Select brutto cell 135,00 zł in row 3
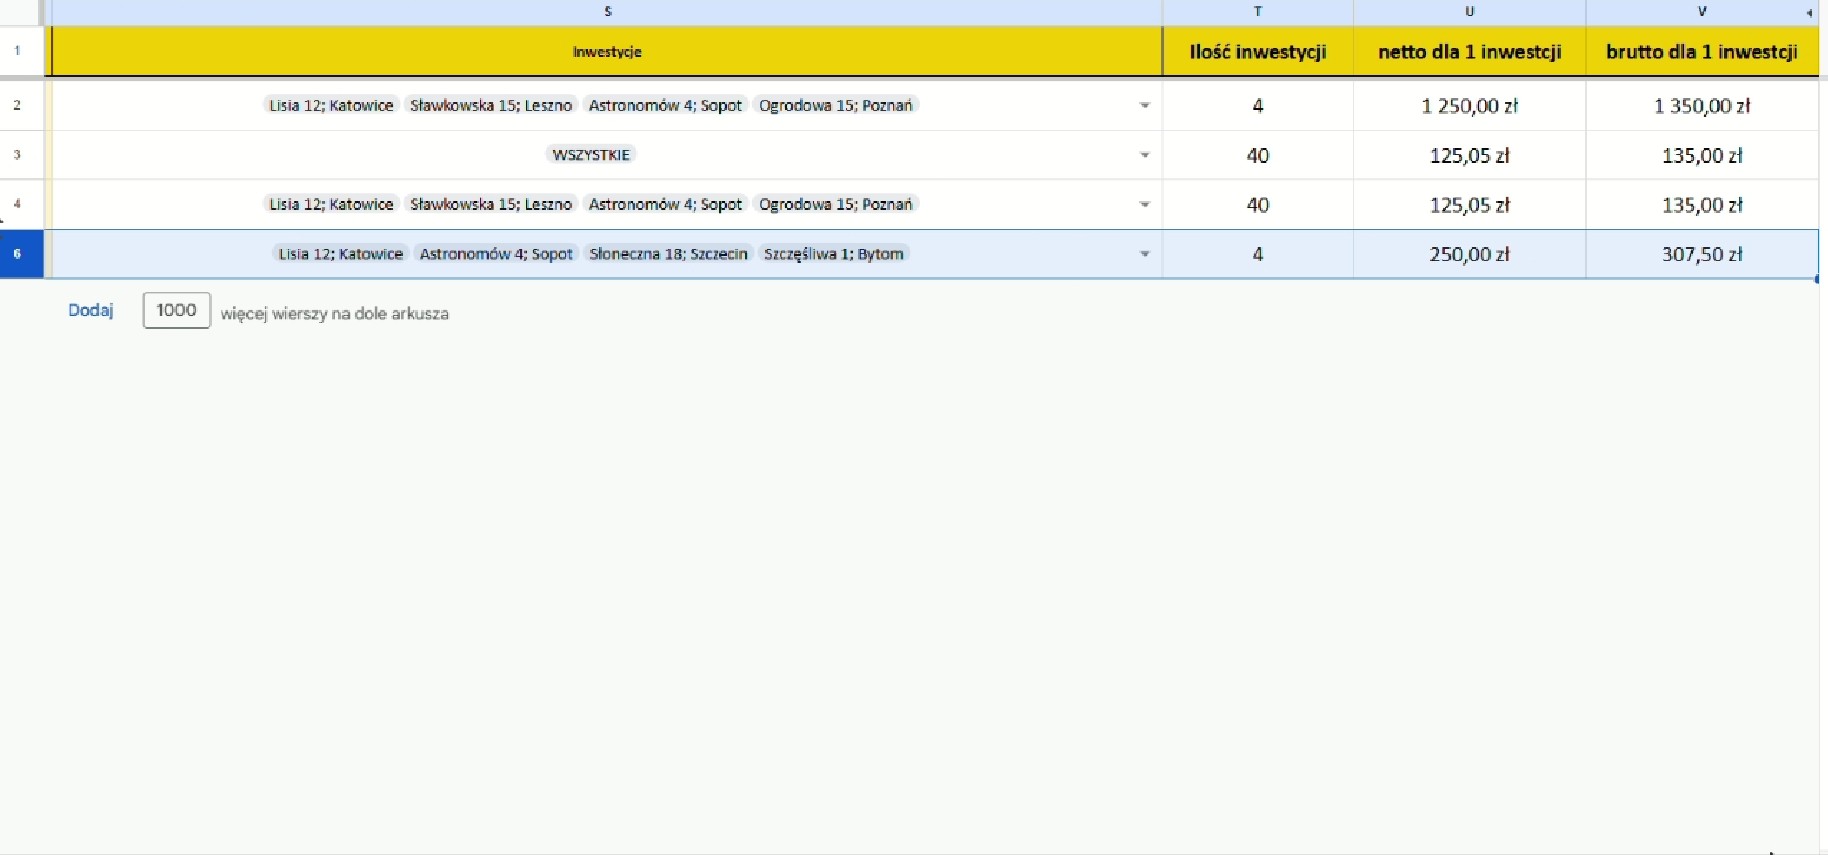Viewport: 1828px width, 855px height. pos(1702,155)
